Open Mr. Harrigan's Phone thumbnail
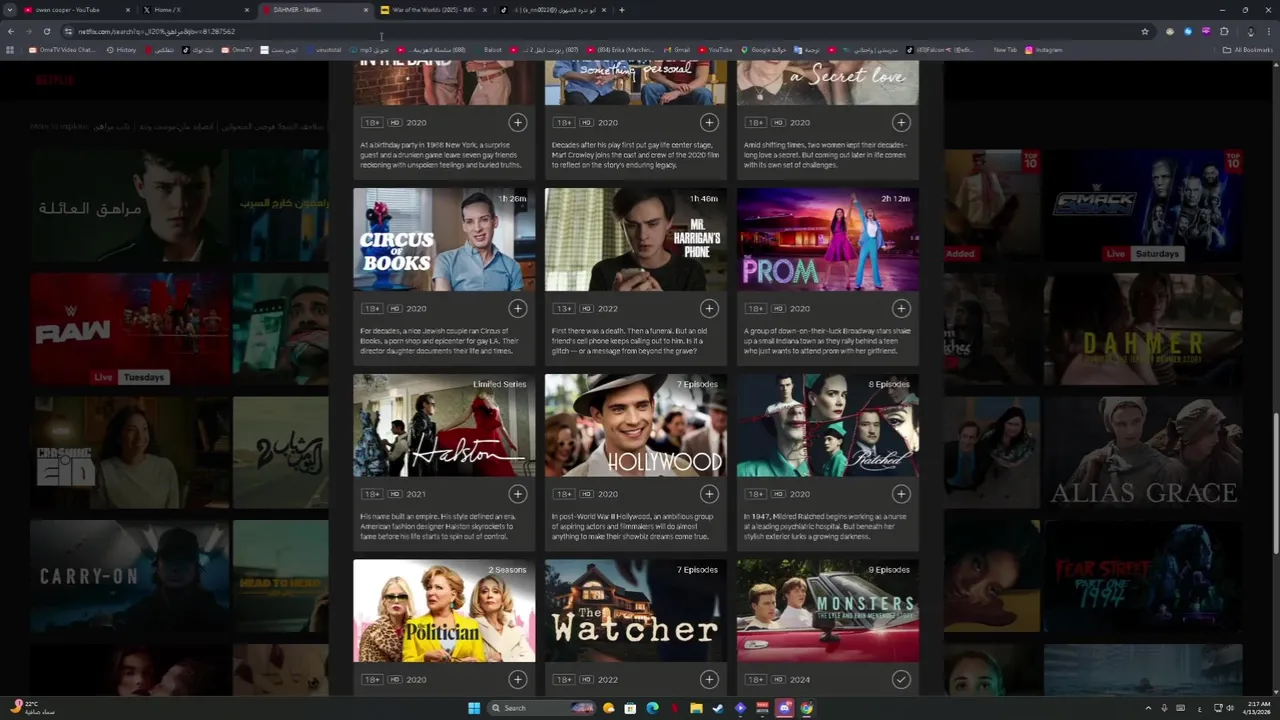Screen dimensions: 1280x720 [636, 240]
